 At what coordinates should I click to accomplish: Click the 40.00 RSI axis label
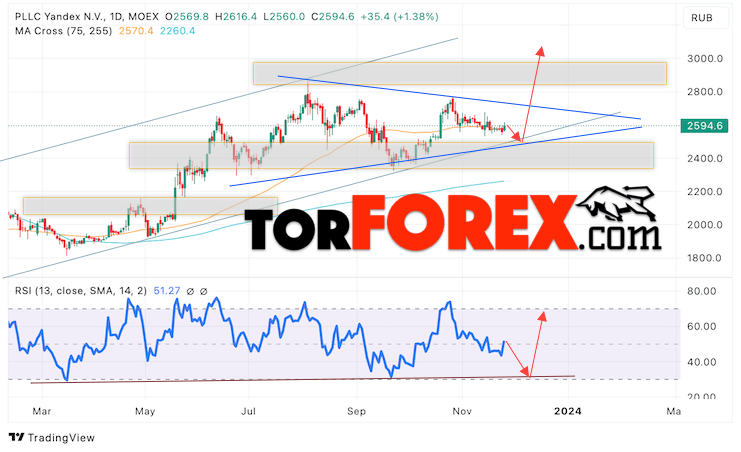pos(702,362)
